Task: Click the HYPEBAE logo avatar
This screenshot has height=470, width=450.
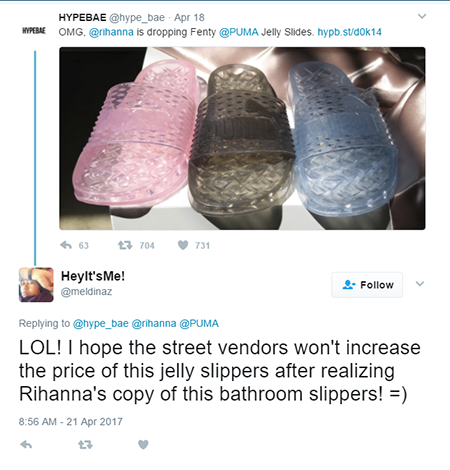Action: [34, 31]
